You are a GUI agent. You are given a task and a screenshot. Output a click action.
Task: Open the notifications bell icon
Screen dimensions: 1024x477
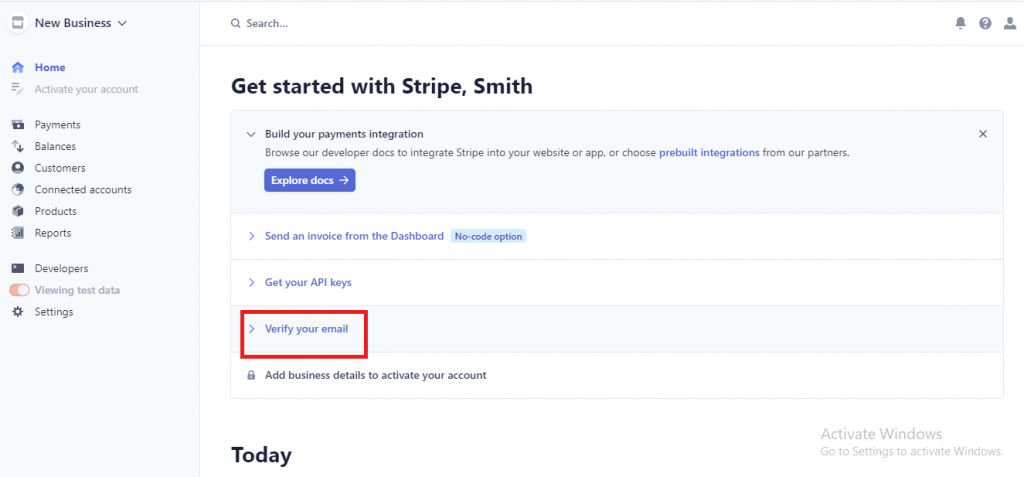point(960,24)
